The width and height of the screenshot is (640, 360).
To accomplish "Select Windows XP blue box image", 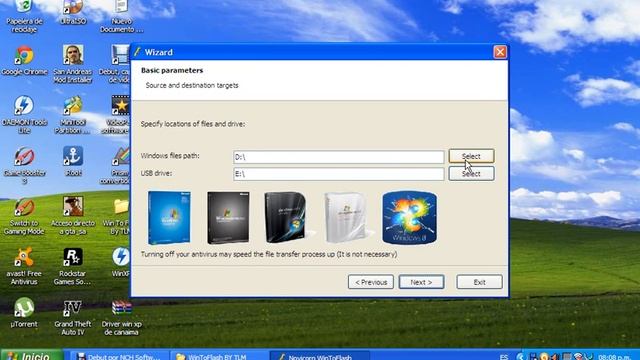I will pos(169,218).
